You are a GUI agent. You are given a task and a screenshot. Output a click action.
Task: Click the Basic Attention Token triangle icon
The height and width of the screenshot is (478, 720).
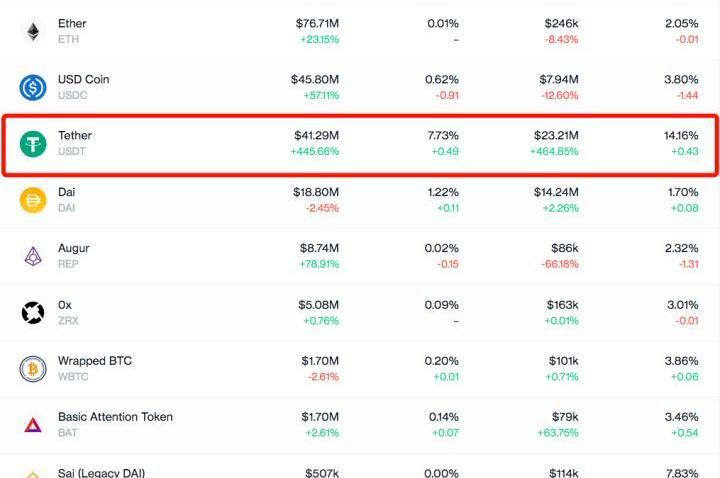coord(33,425)
